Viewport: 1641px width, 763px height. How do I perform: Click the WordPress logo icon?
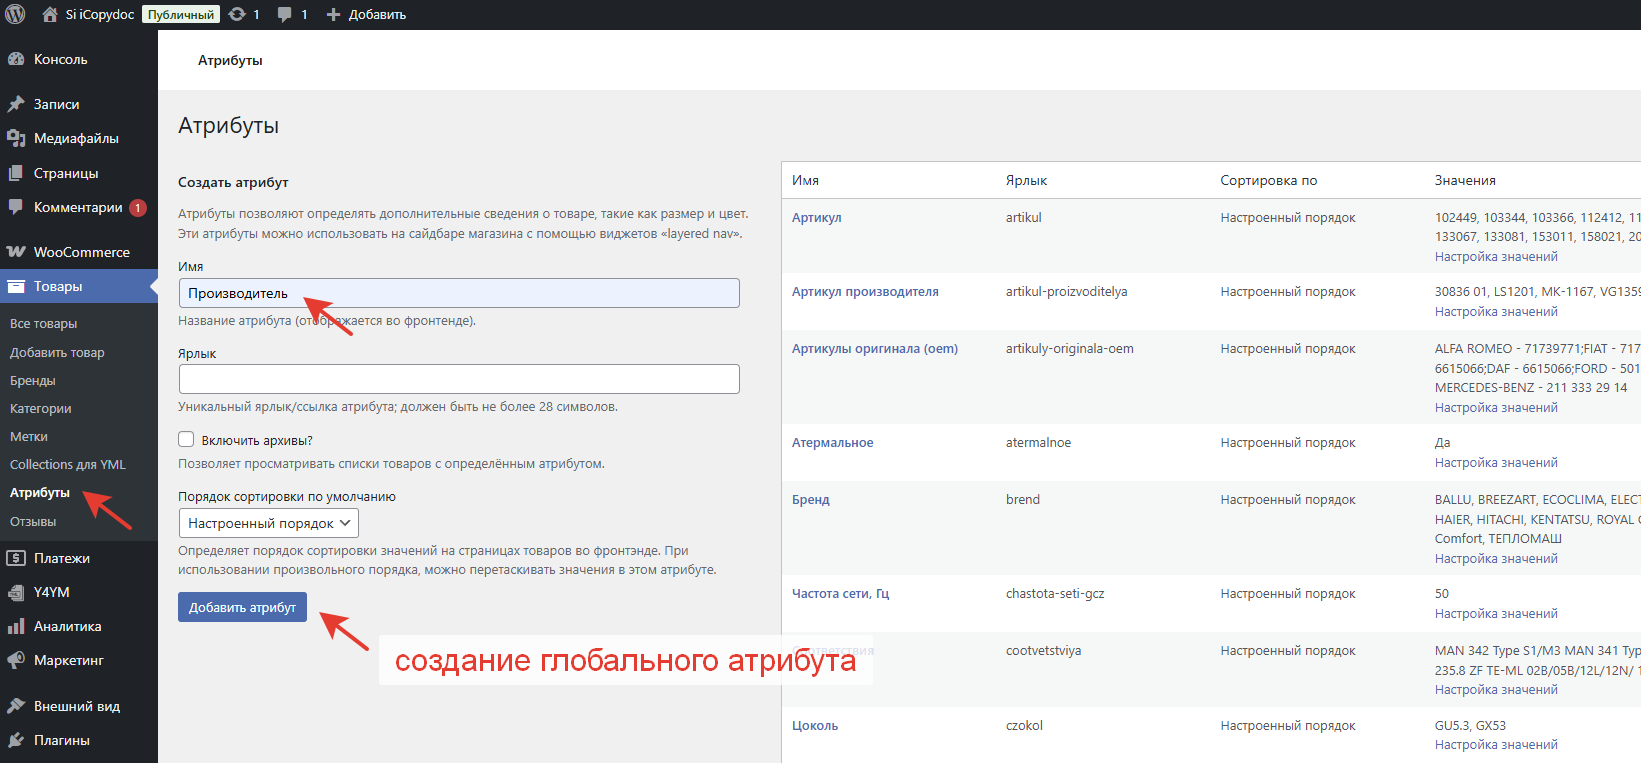pyautogui.click(x=15, y=14)
